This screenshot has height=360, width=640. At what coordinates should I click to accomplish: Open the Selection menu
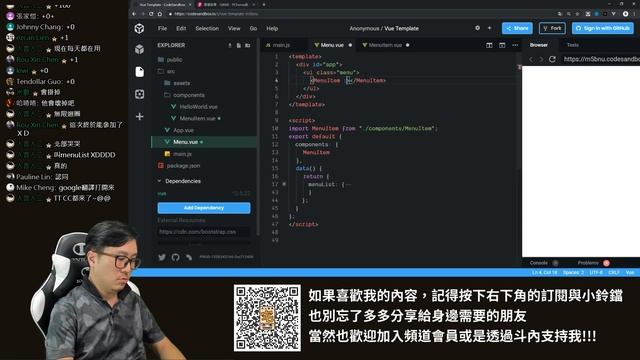207,29
